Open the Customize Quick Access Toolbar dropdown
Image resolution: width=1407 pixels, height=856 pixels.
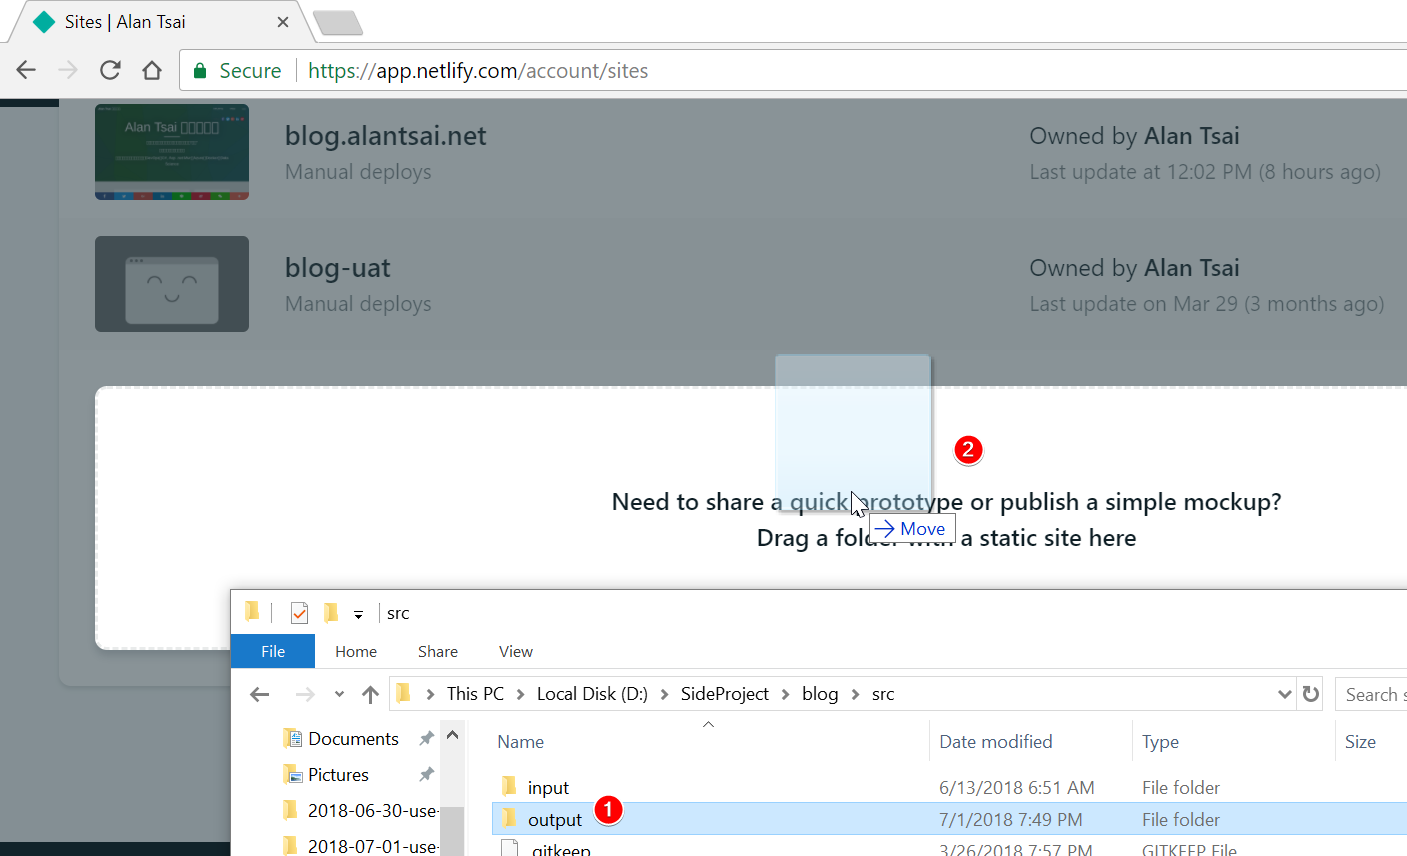point(358,614)
